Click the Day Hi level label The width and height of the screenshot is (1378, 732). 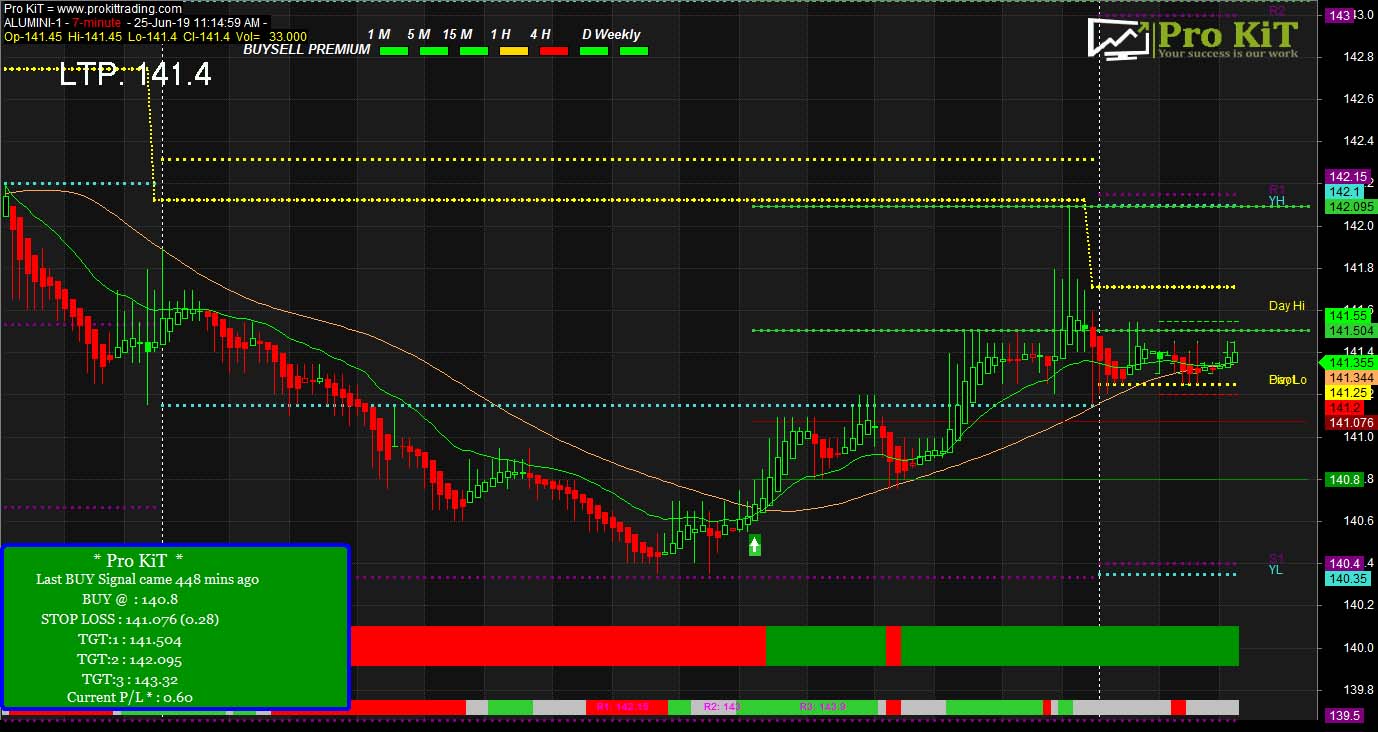click(x=1286, y=306)
